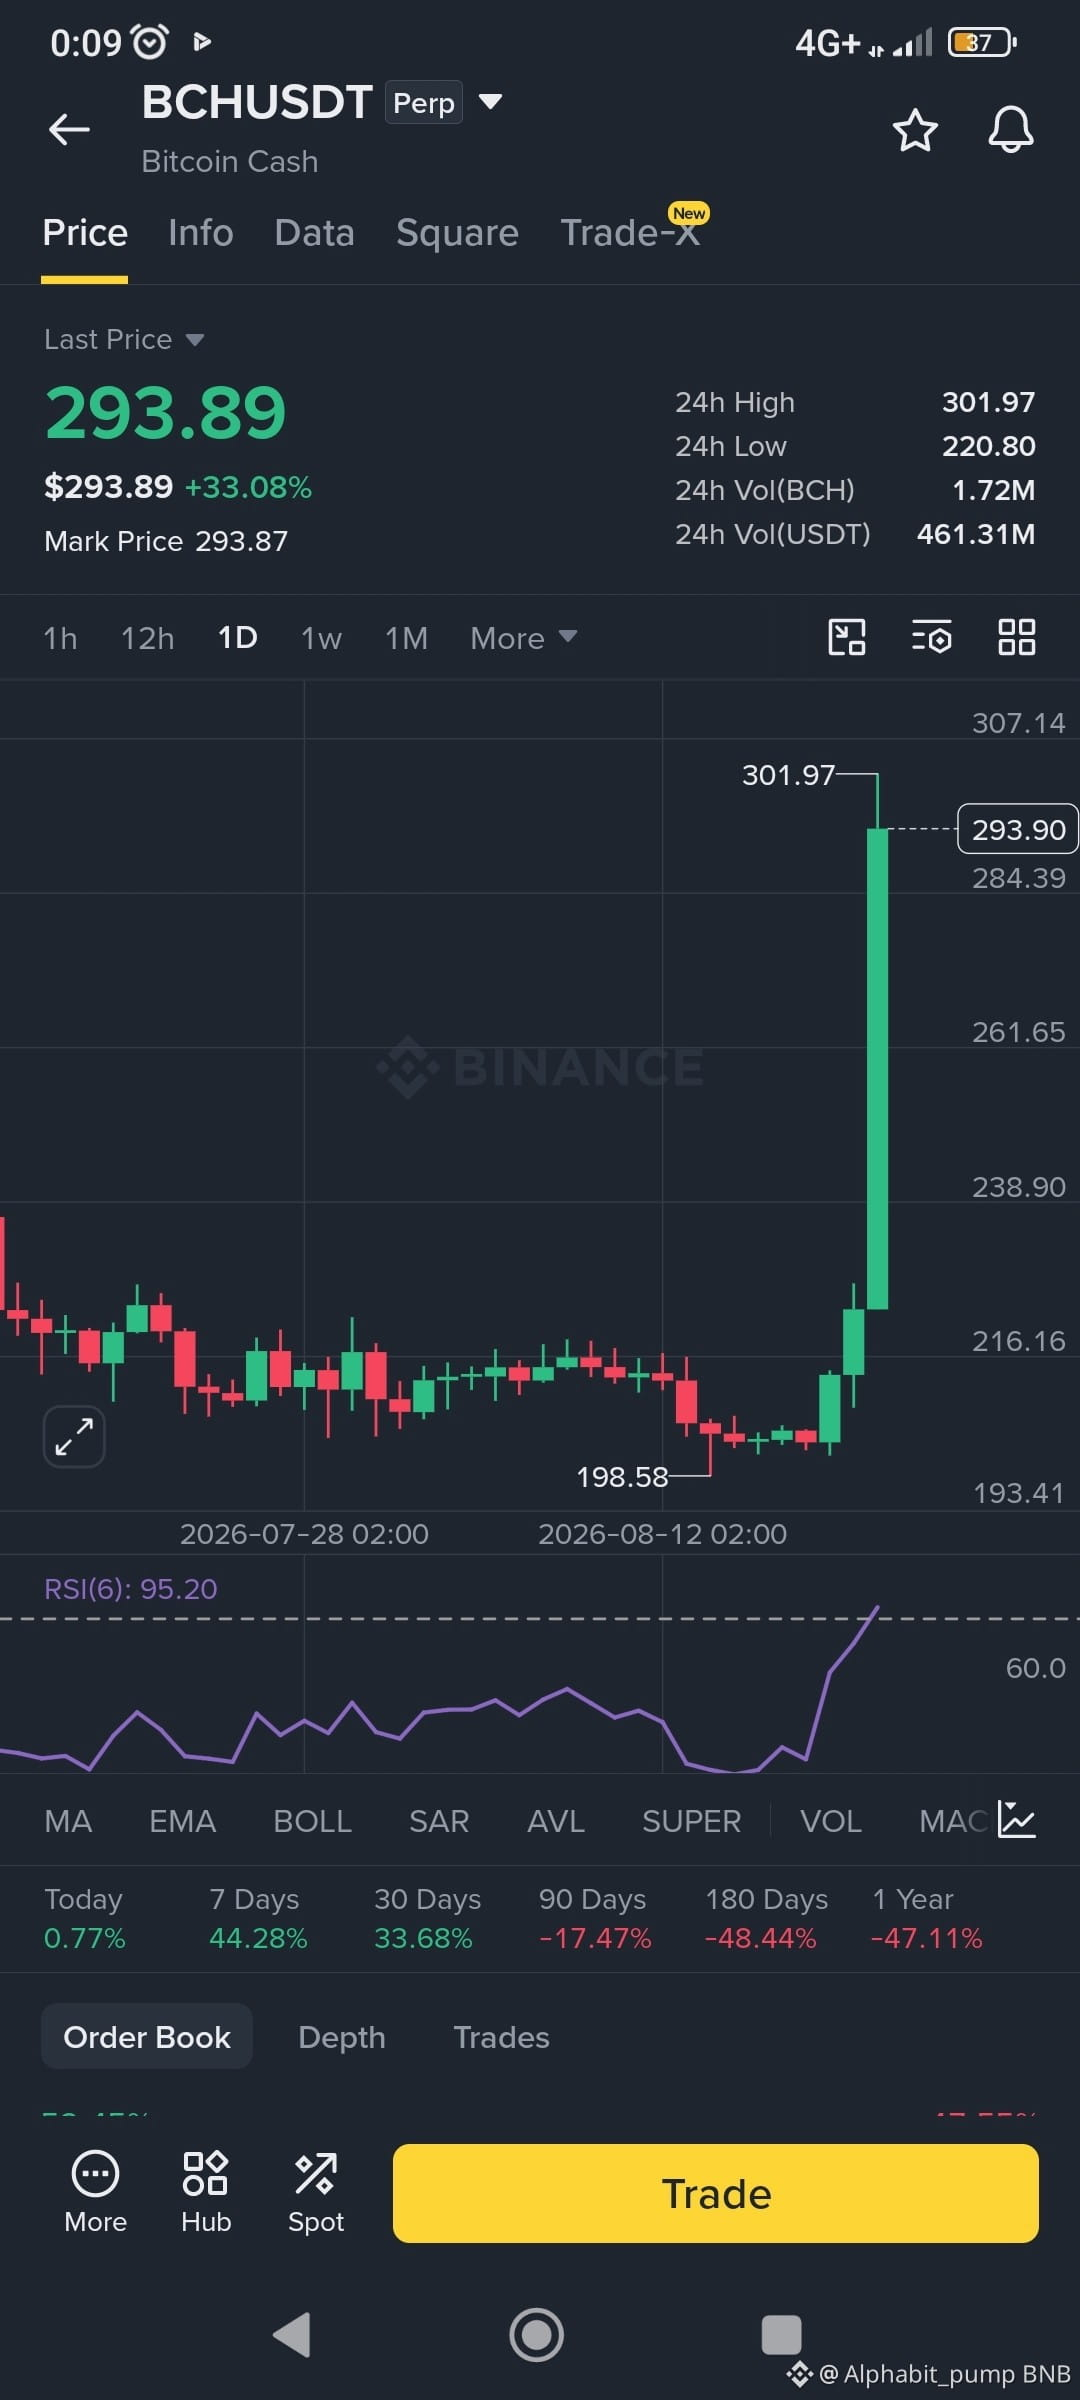This screenshot has width=1080, height=2400.
Task: Select the 1h timeframe
Action: pyautogui.click(x=60, y=638)
